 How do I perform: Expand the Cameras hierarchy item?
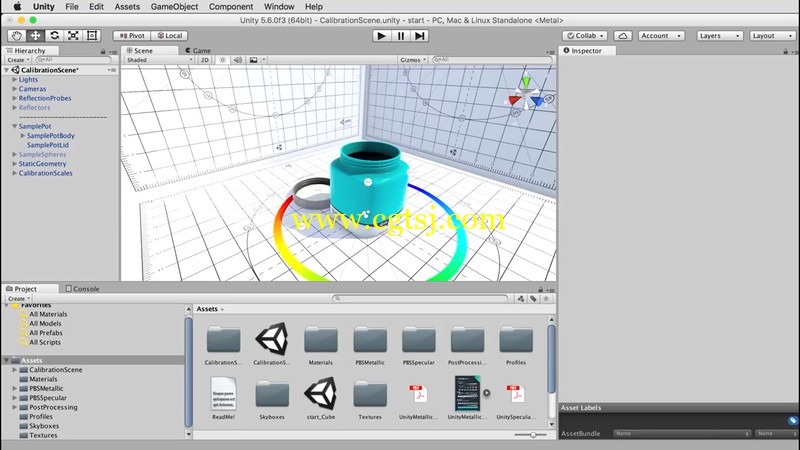tap(15, 89)
